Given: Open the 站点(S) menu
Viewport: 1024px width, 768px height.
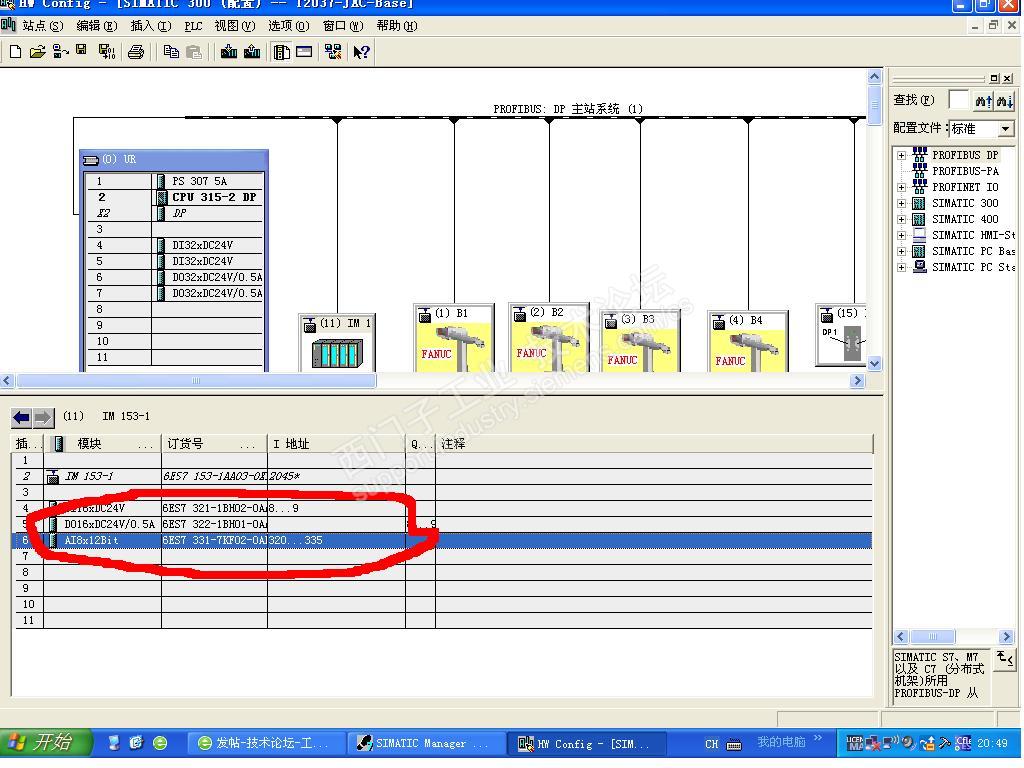Looking at the screenshot, I should pos(42,26).
